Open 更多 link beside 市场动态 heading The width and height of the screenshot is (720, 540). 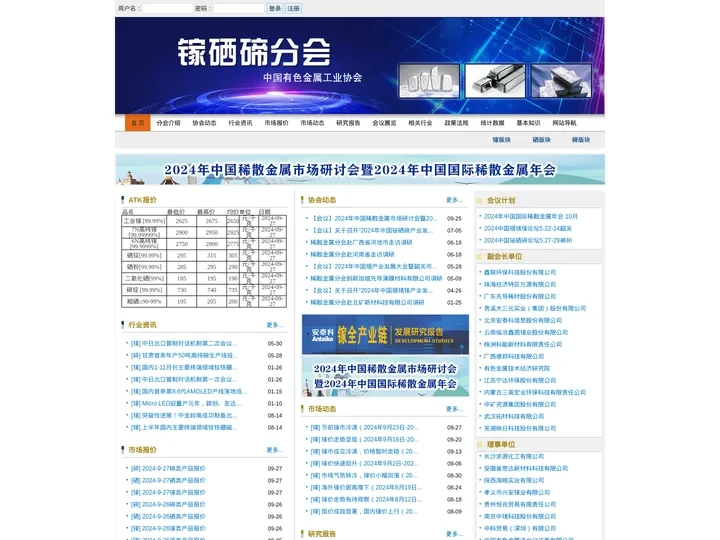[x=454, y=409]
